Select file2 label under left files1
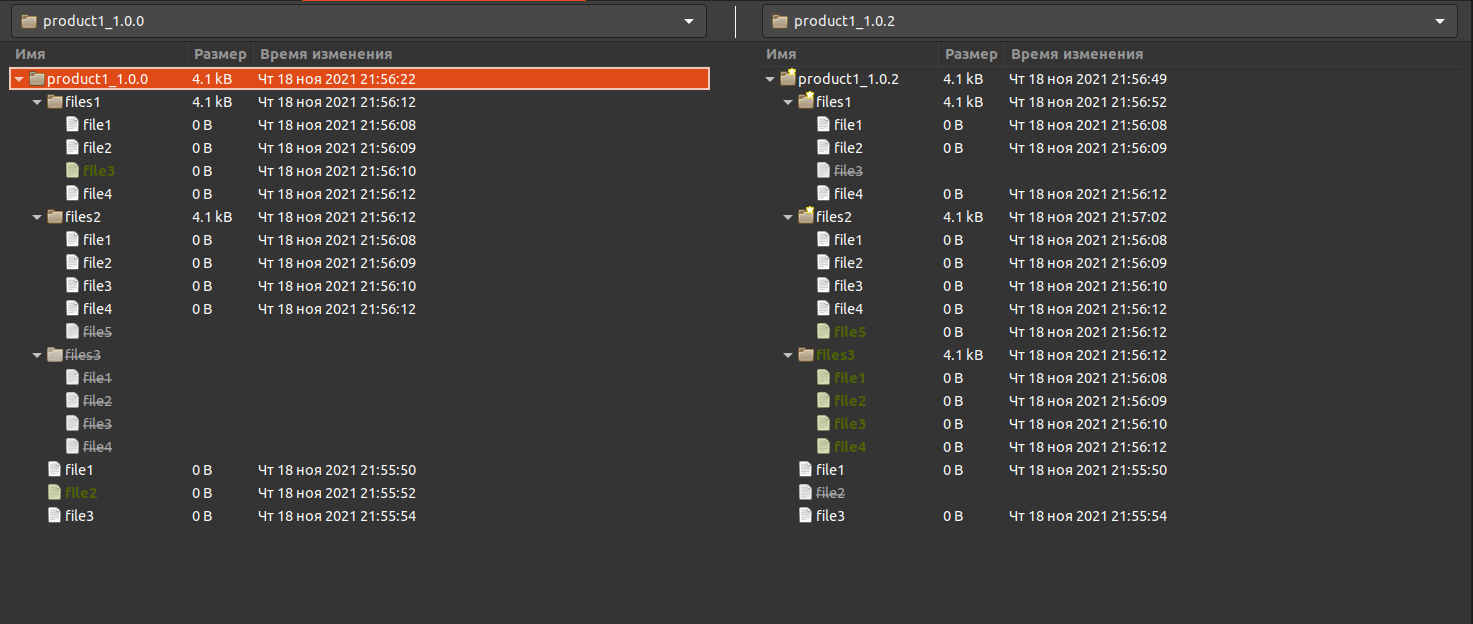The width and height of the screenshot is (1473, 624). click(97, 148)
